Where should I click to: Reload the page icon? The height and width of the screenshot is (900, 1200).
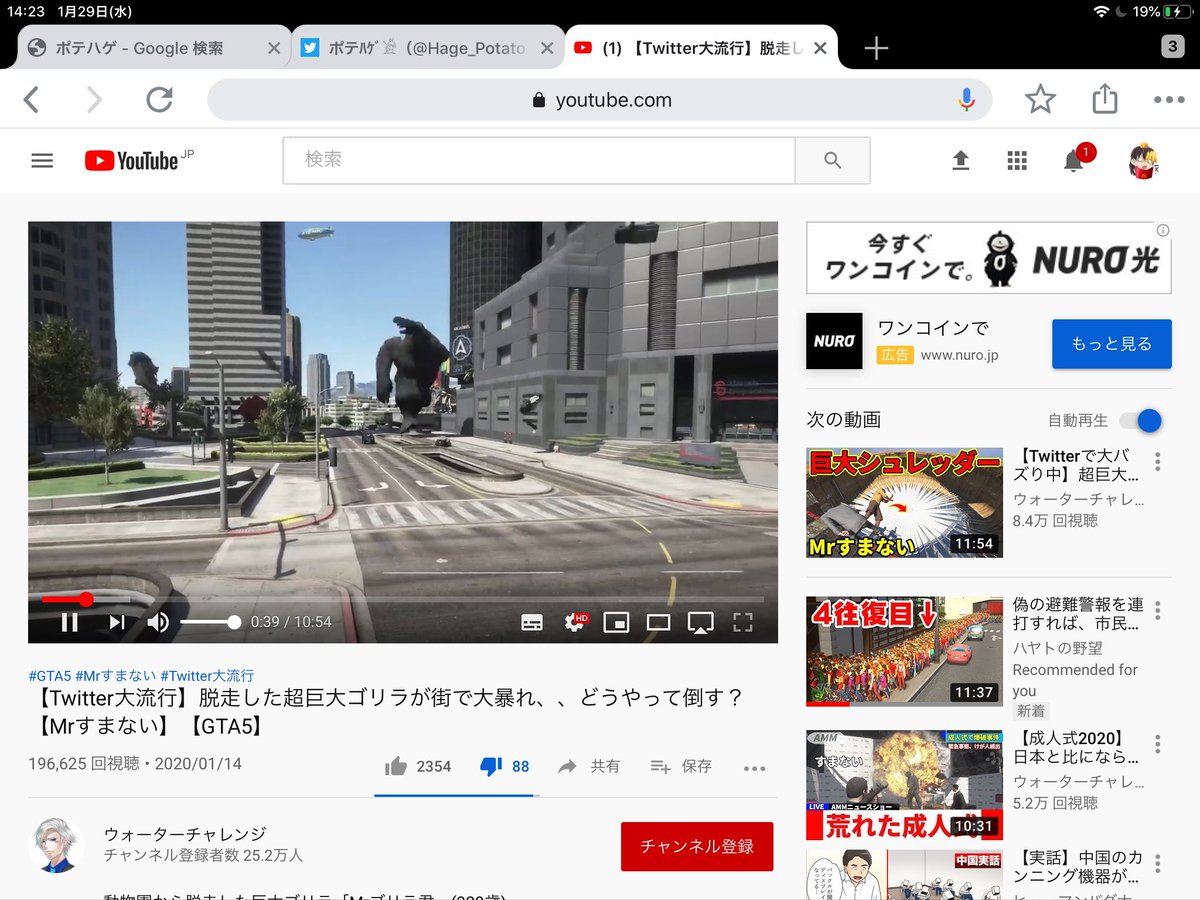(x=159, y=99)
